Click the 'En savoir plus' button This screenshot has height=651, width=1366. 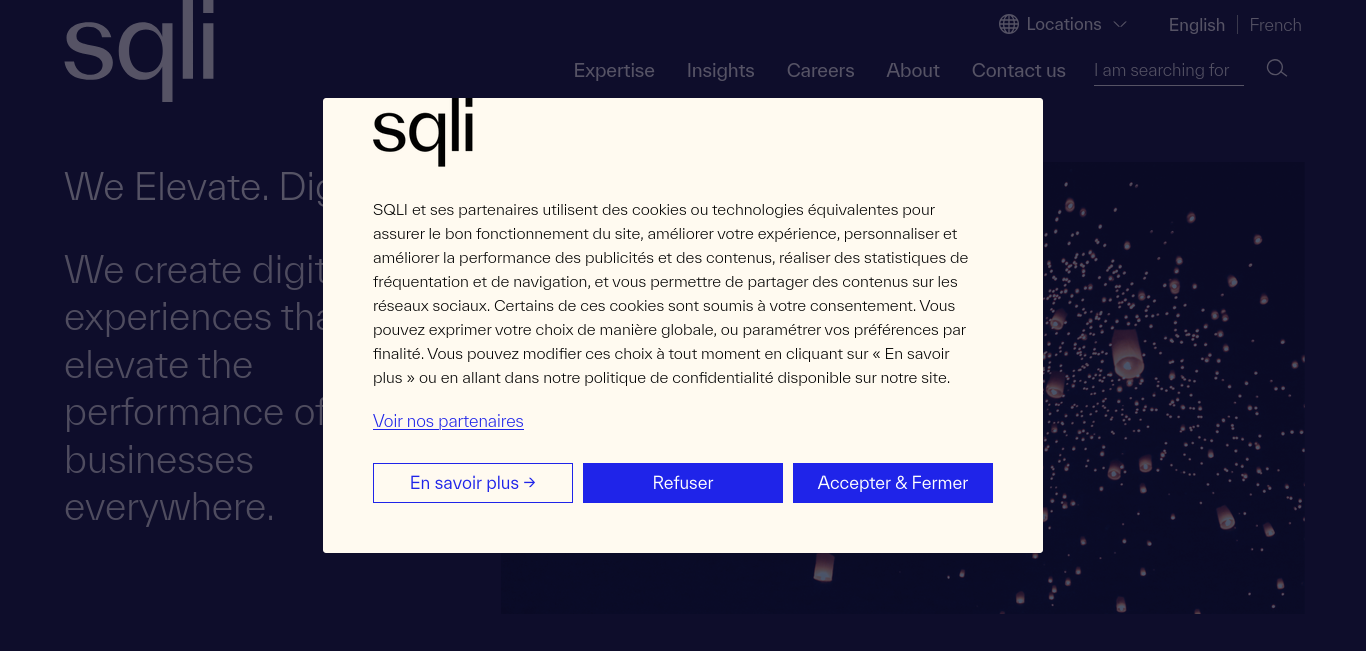coord(473,483)
